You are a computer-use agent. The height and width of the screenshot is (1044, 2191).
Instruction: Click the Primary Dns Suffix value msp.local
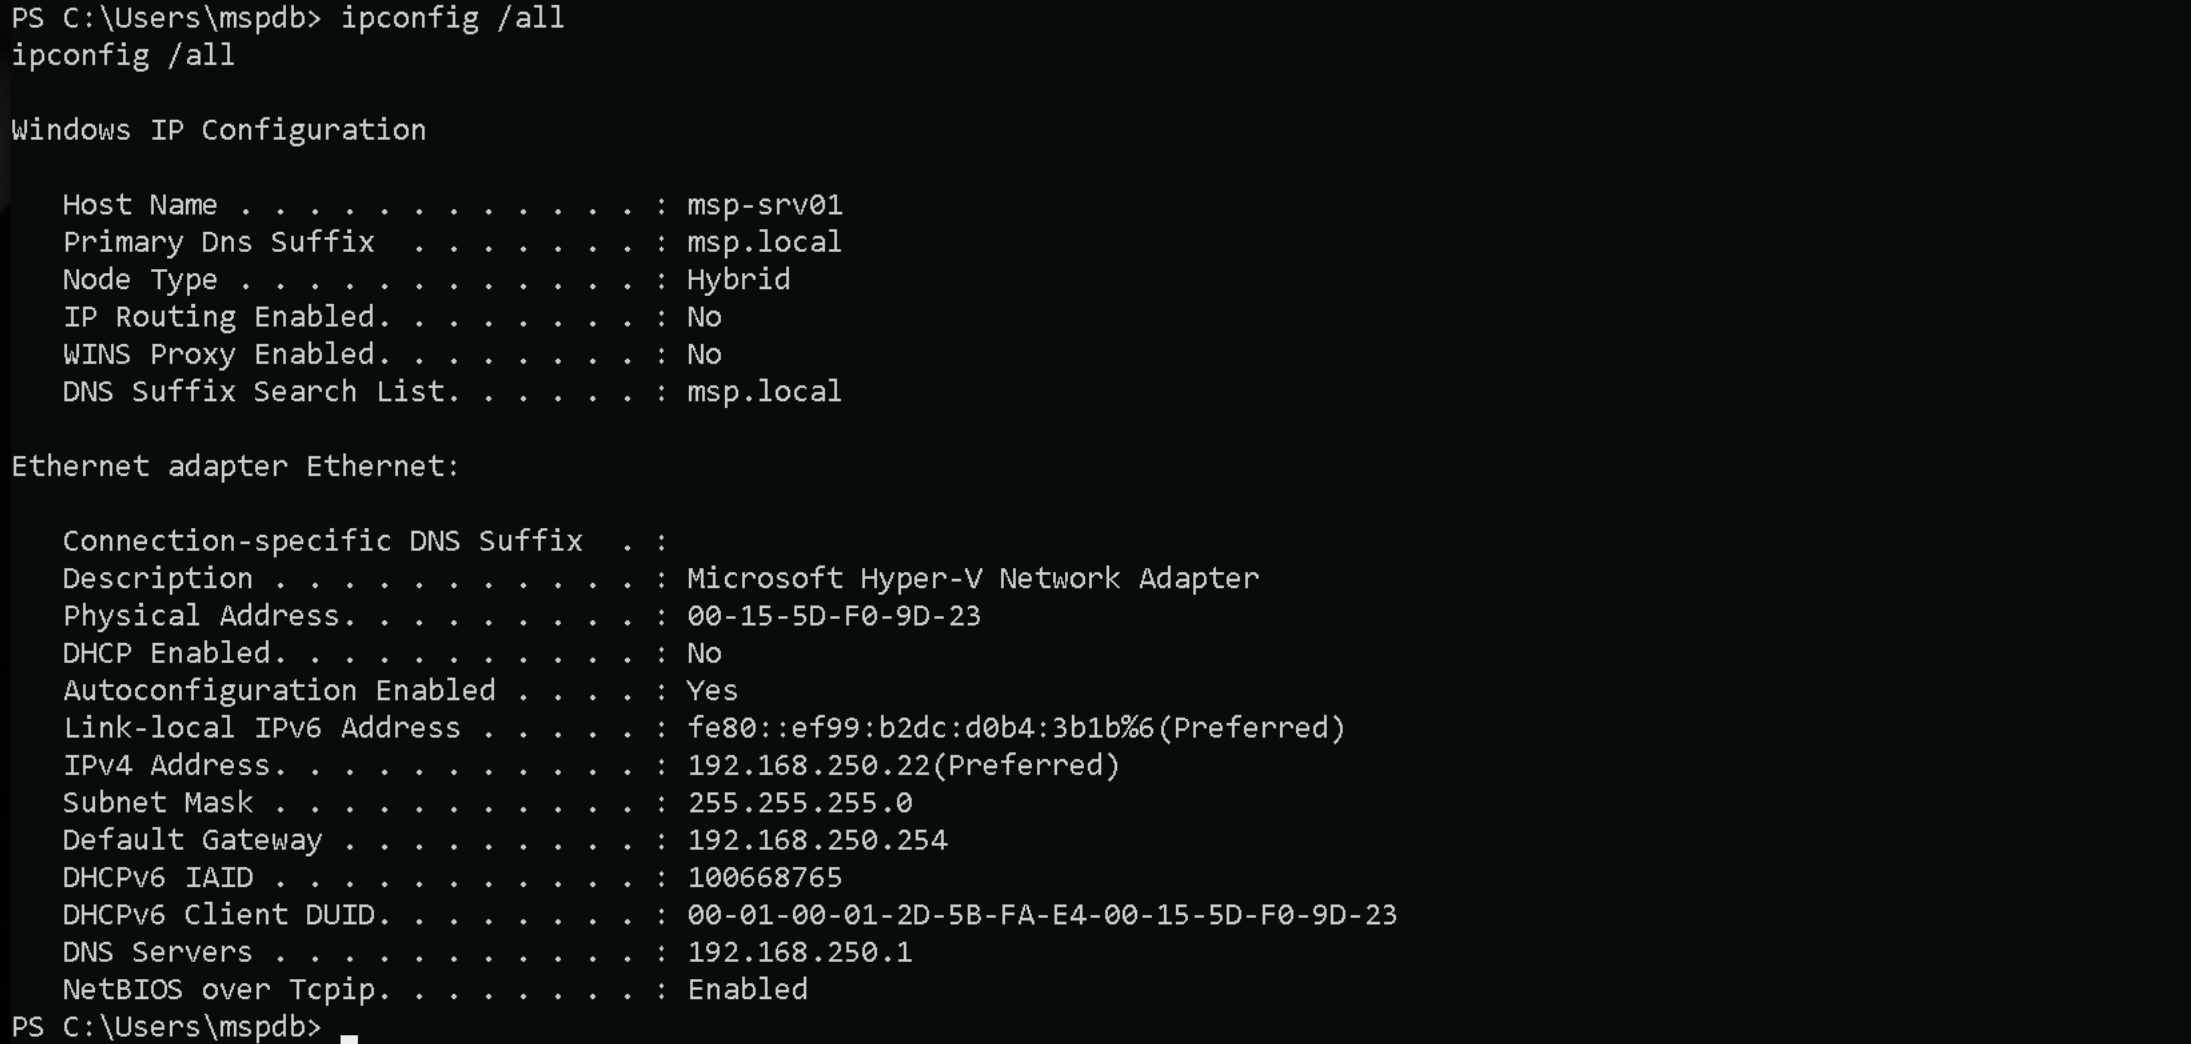(x=764, y=242)
